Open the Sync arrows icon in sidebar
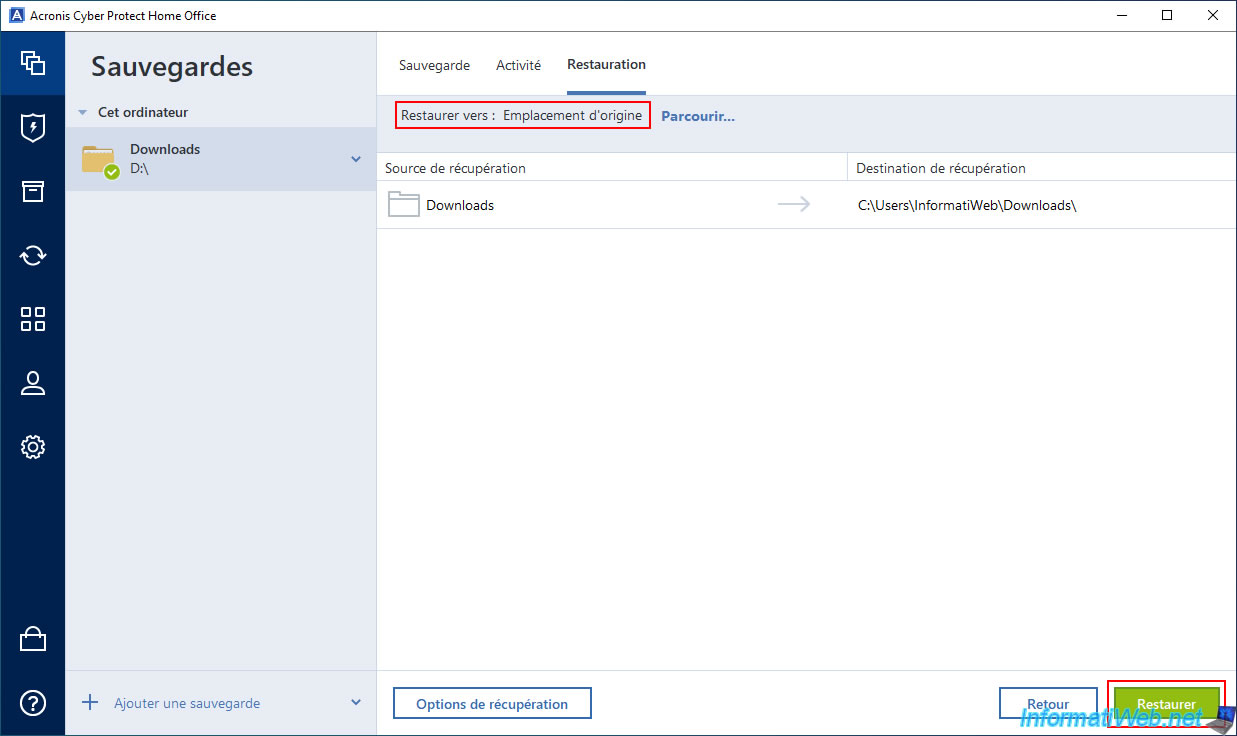The height and width of the screenshot is (736, 1237). tap(33, 255)
